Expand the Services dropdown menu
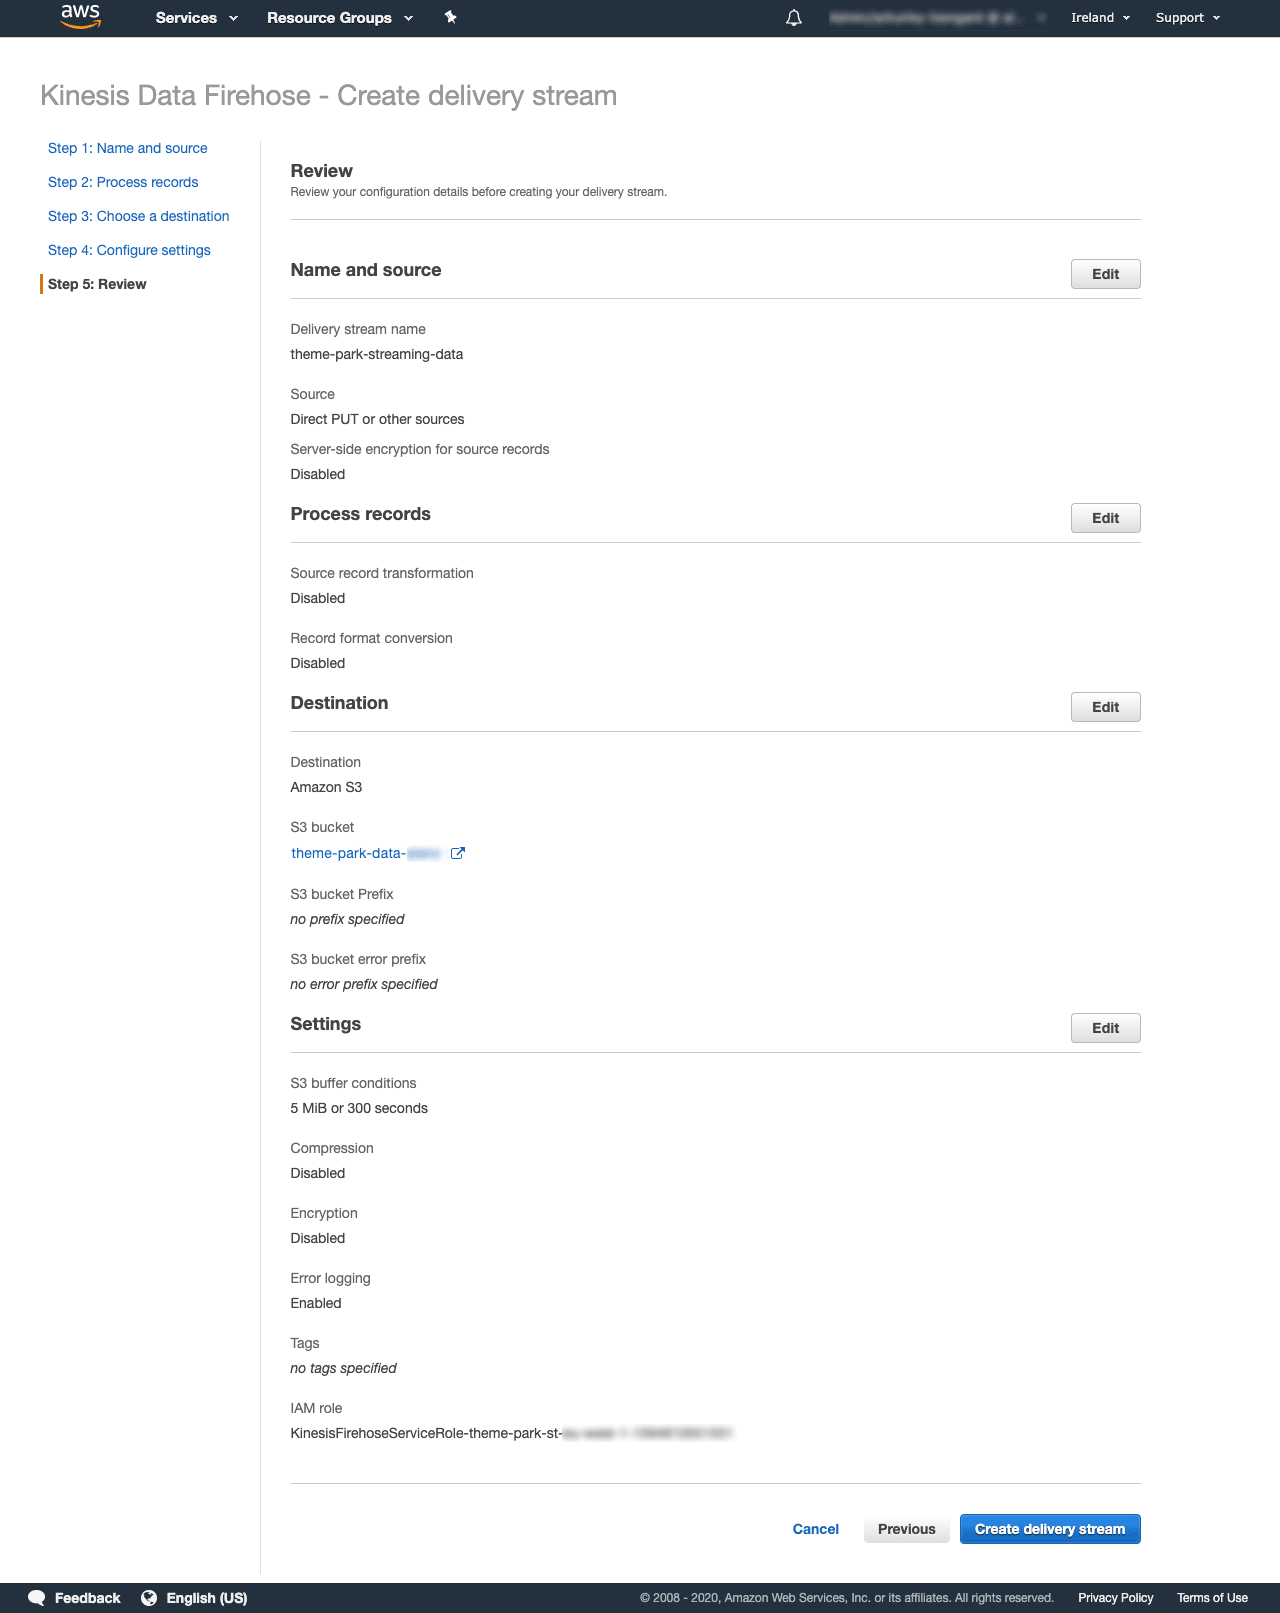This screenshot has height=1613, width=1280. [197, 18]
